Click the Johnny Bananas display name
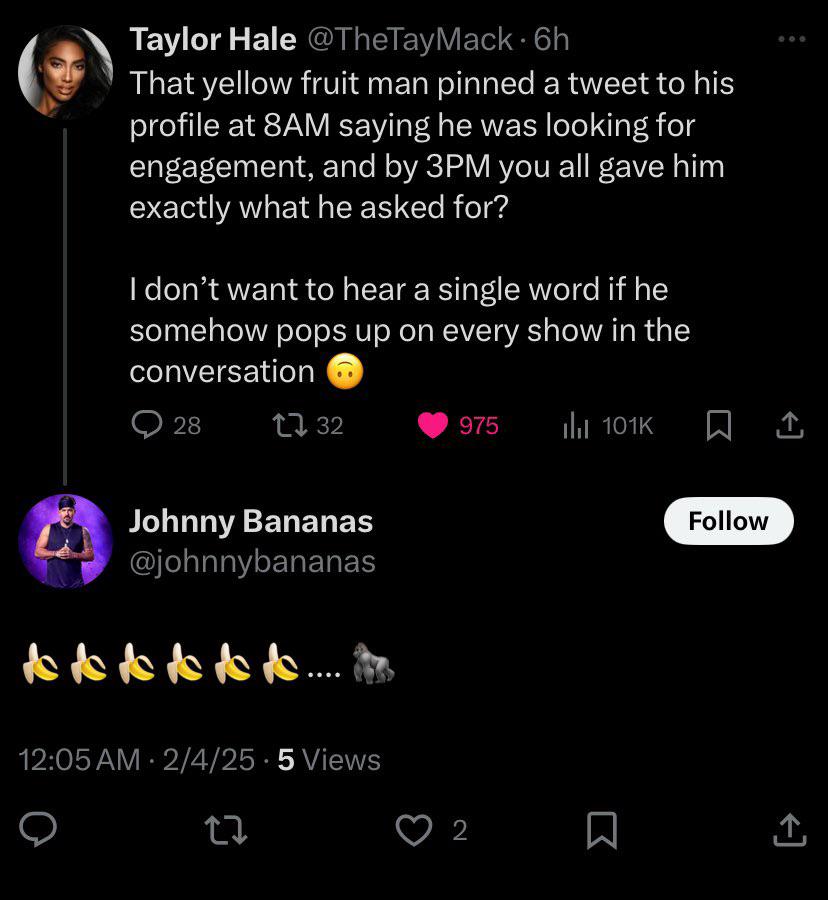Viewport: 828px width, 900px height. click(251, 521)
